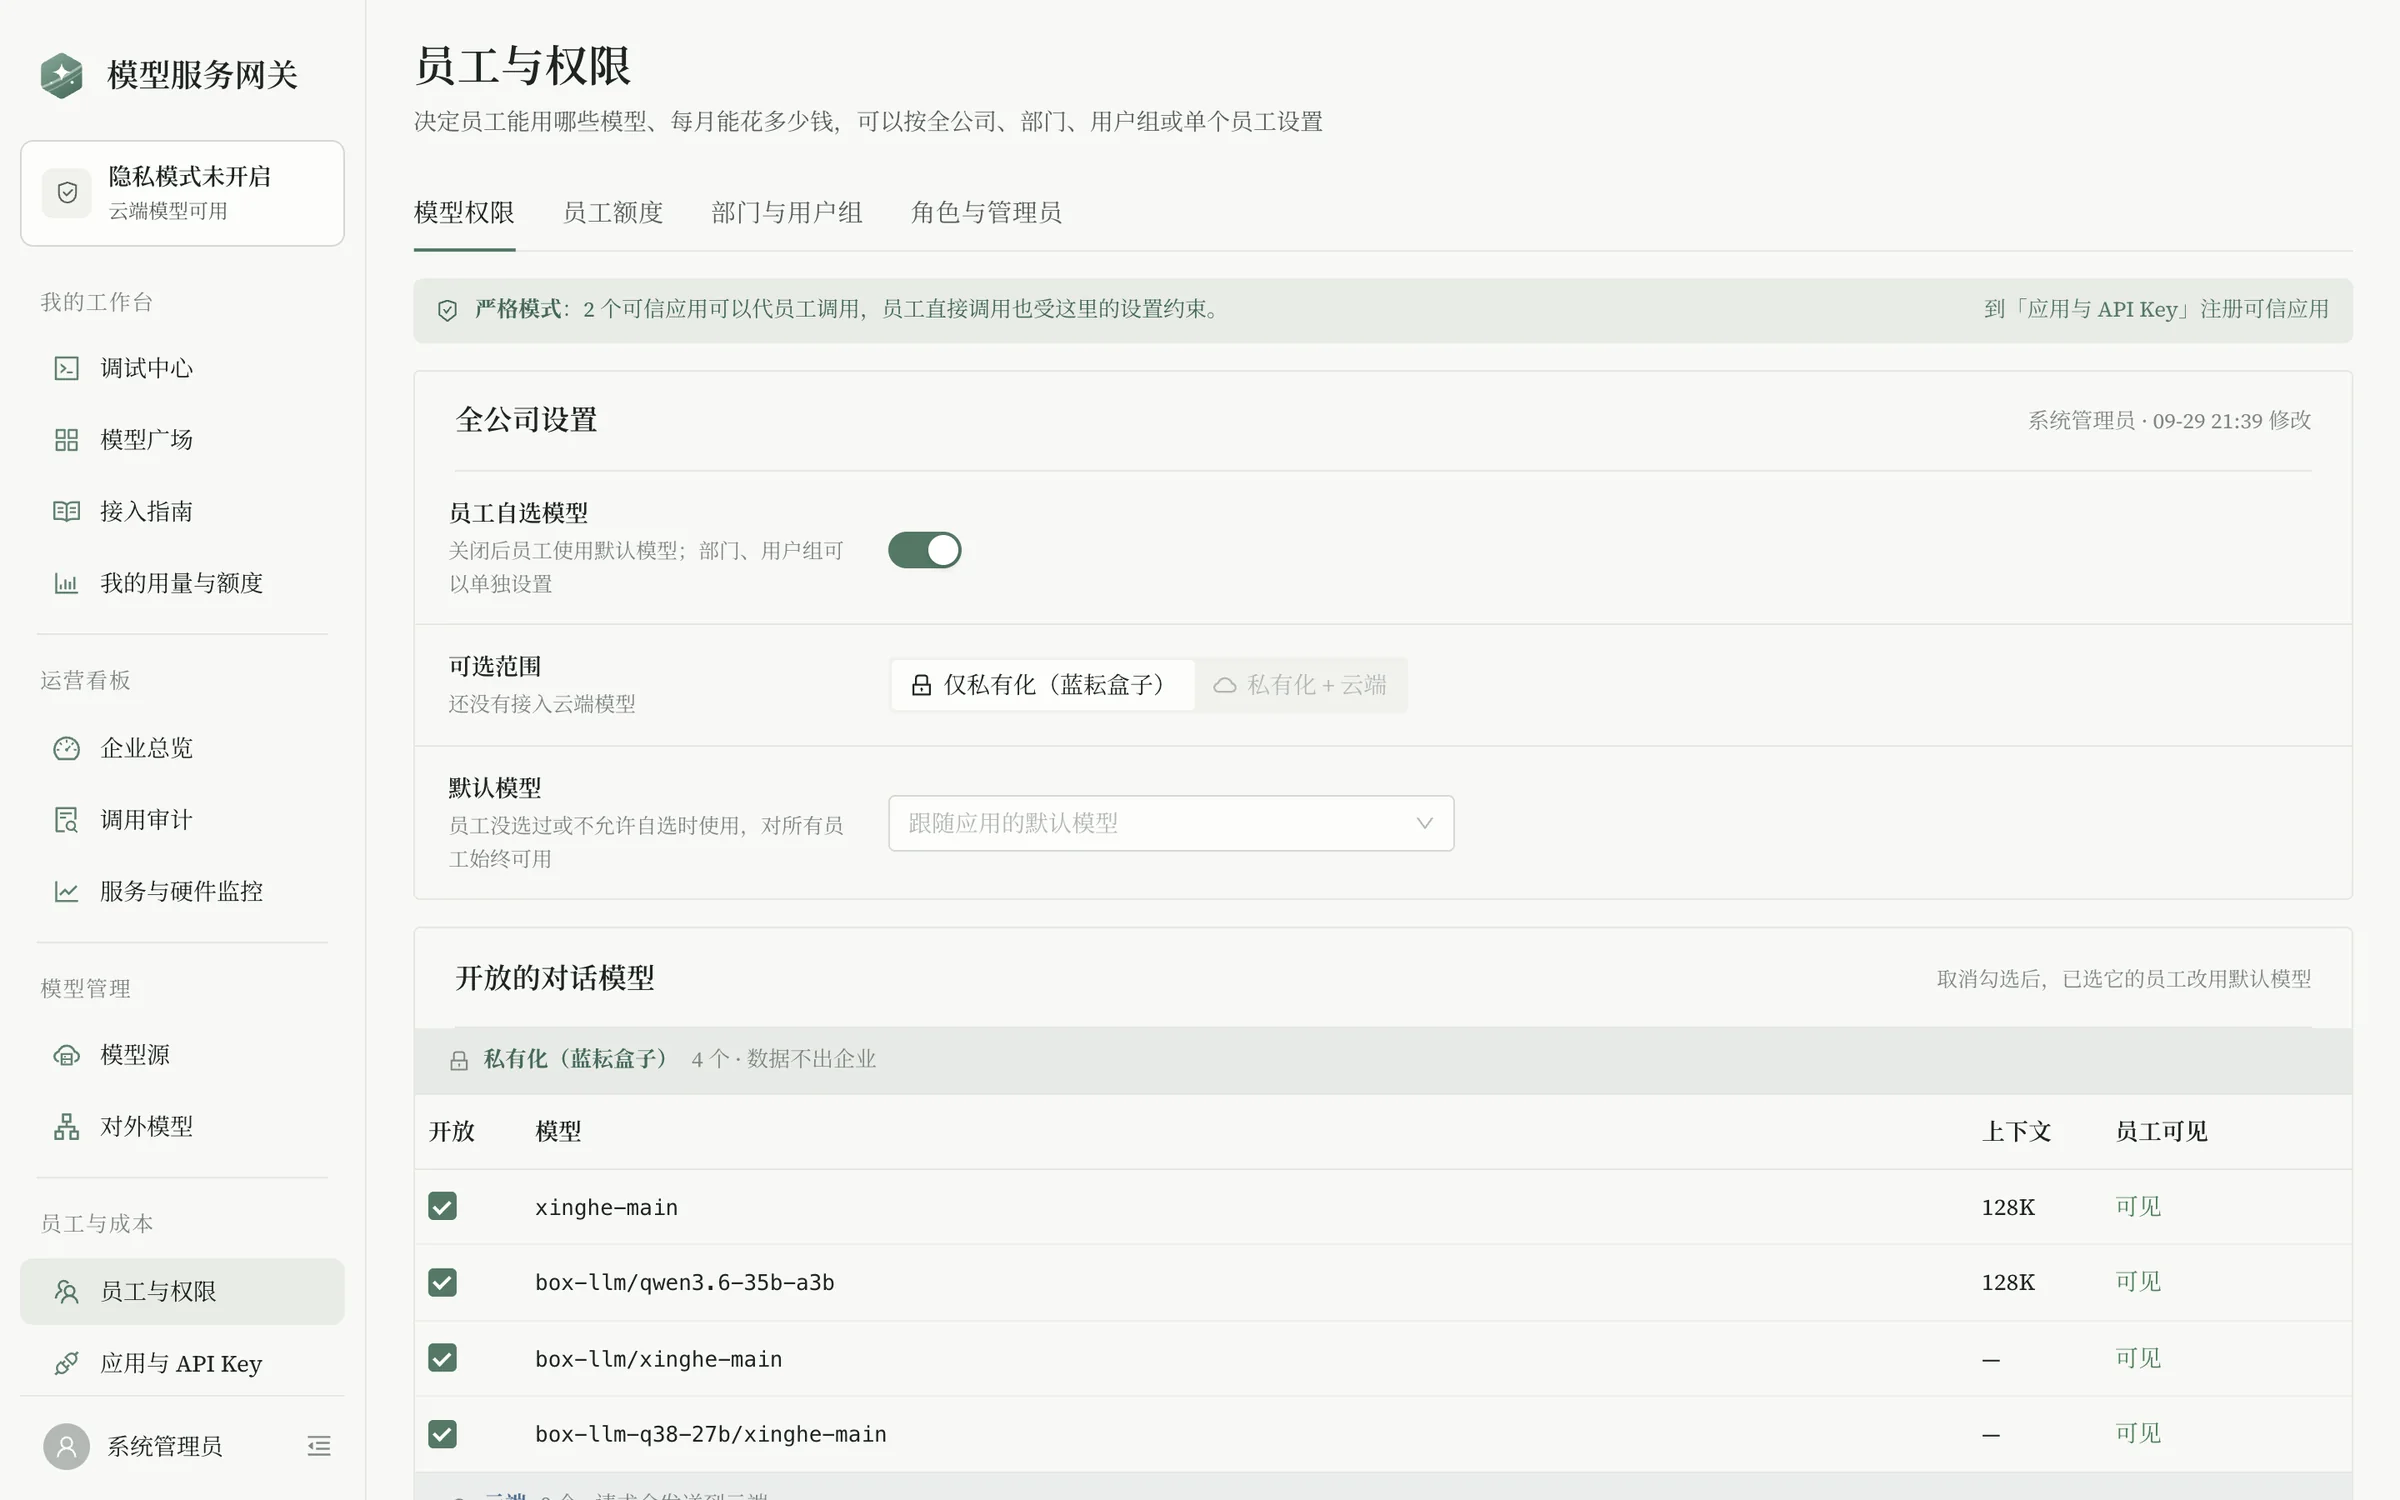Click 可见 status for box-llm/qwen3.6-35b-a3b row
The height and width of the screenshot is (1500, 2400).
click(x=2138, y=1282)
